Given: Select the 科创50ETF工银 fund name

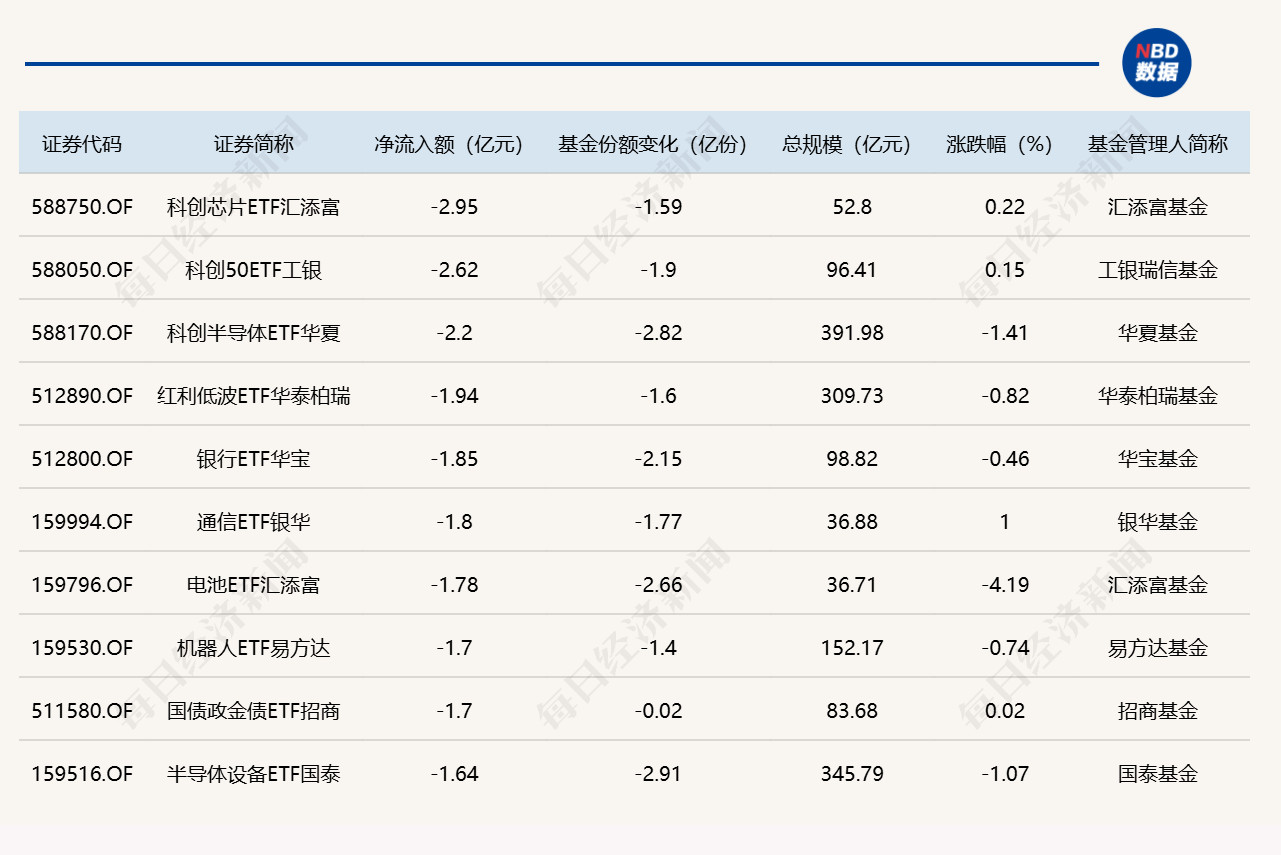Looking at the screenshot, I should point(254,270).
